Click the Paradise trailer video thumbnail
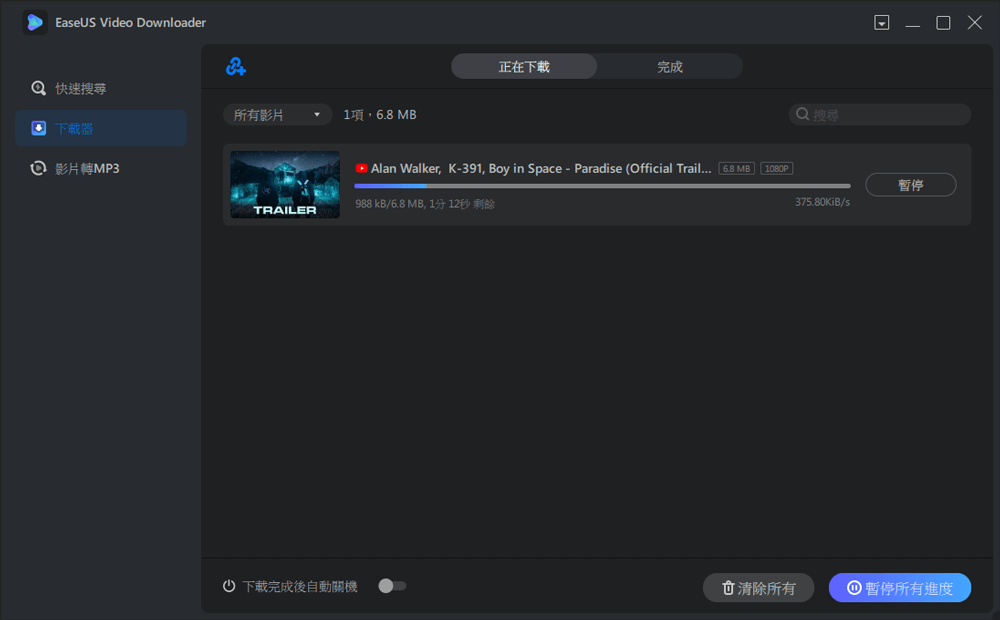1000x620 pixels. pos(285,184)
